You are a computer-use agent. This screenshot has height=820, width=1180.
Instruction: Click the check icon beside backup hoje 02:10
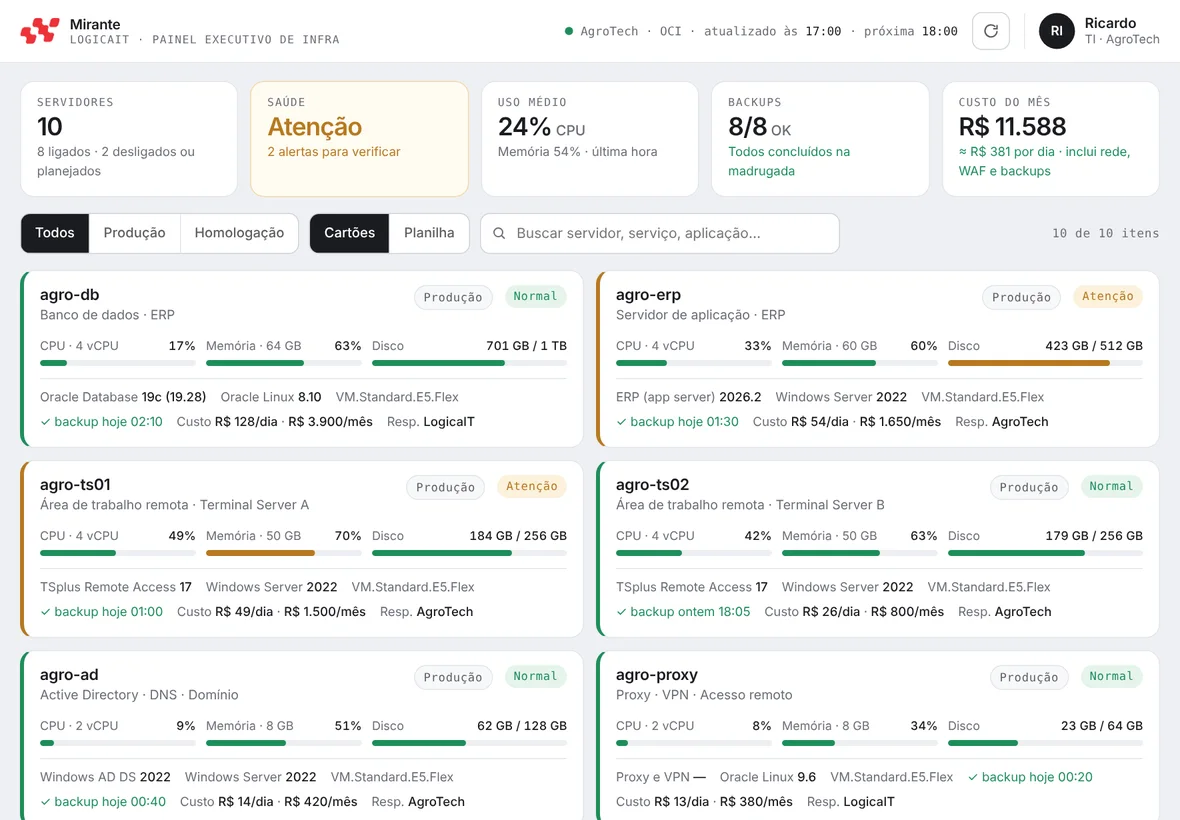pyautogui.click(x=45, y=422)
